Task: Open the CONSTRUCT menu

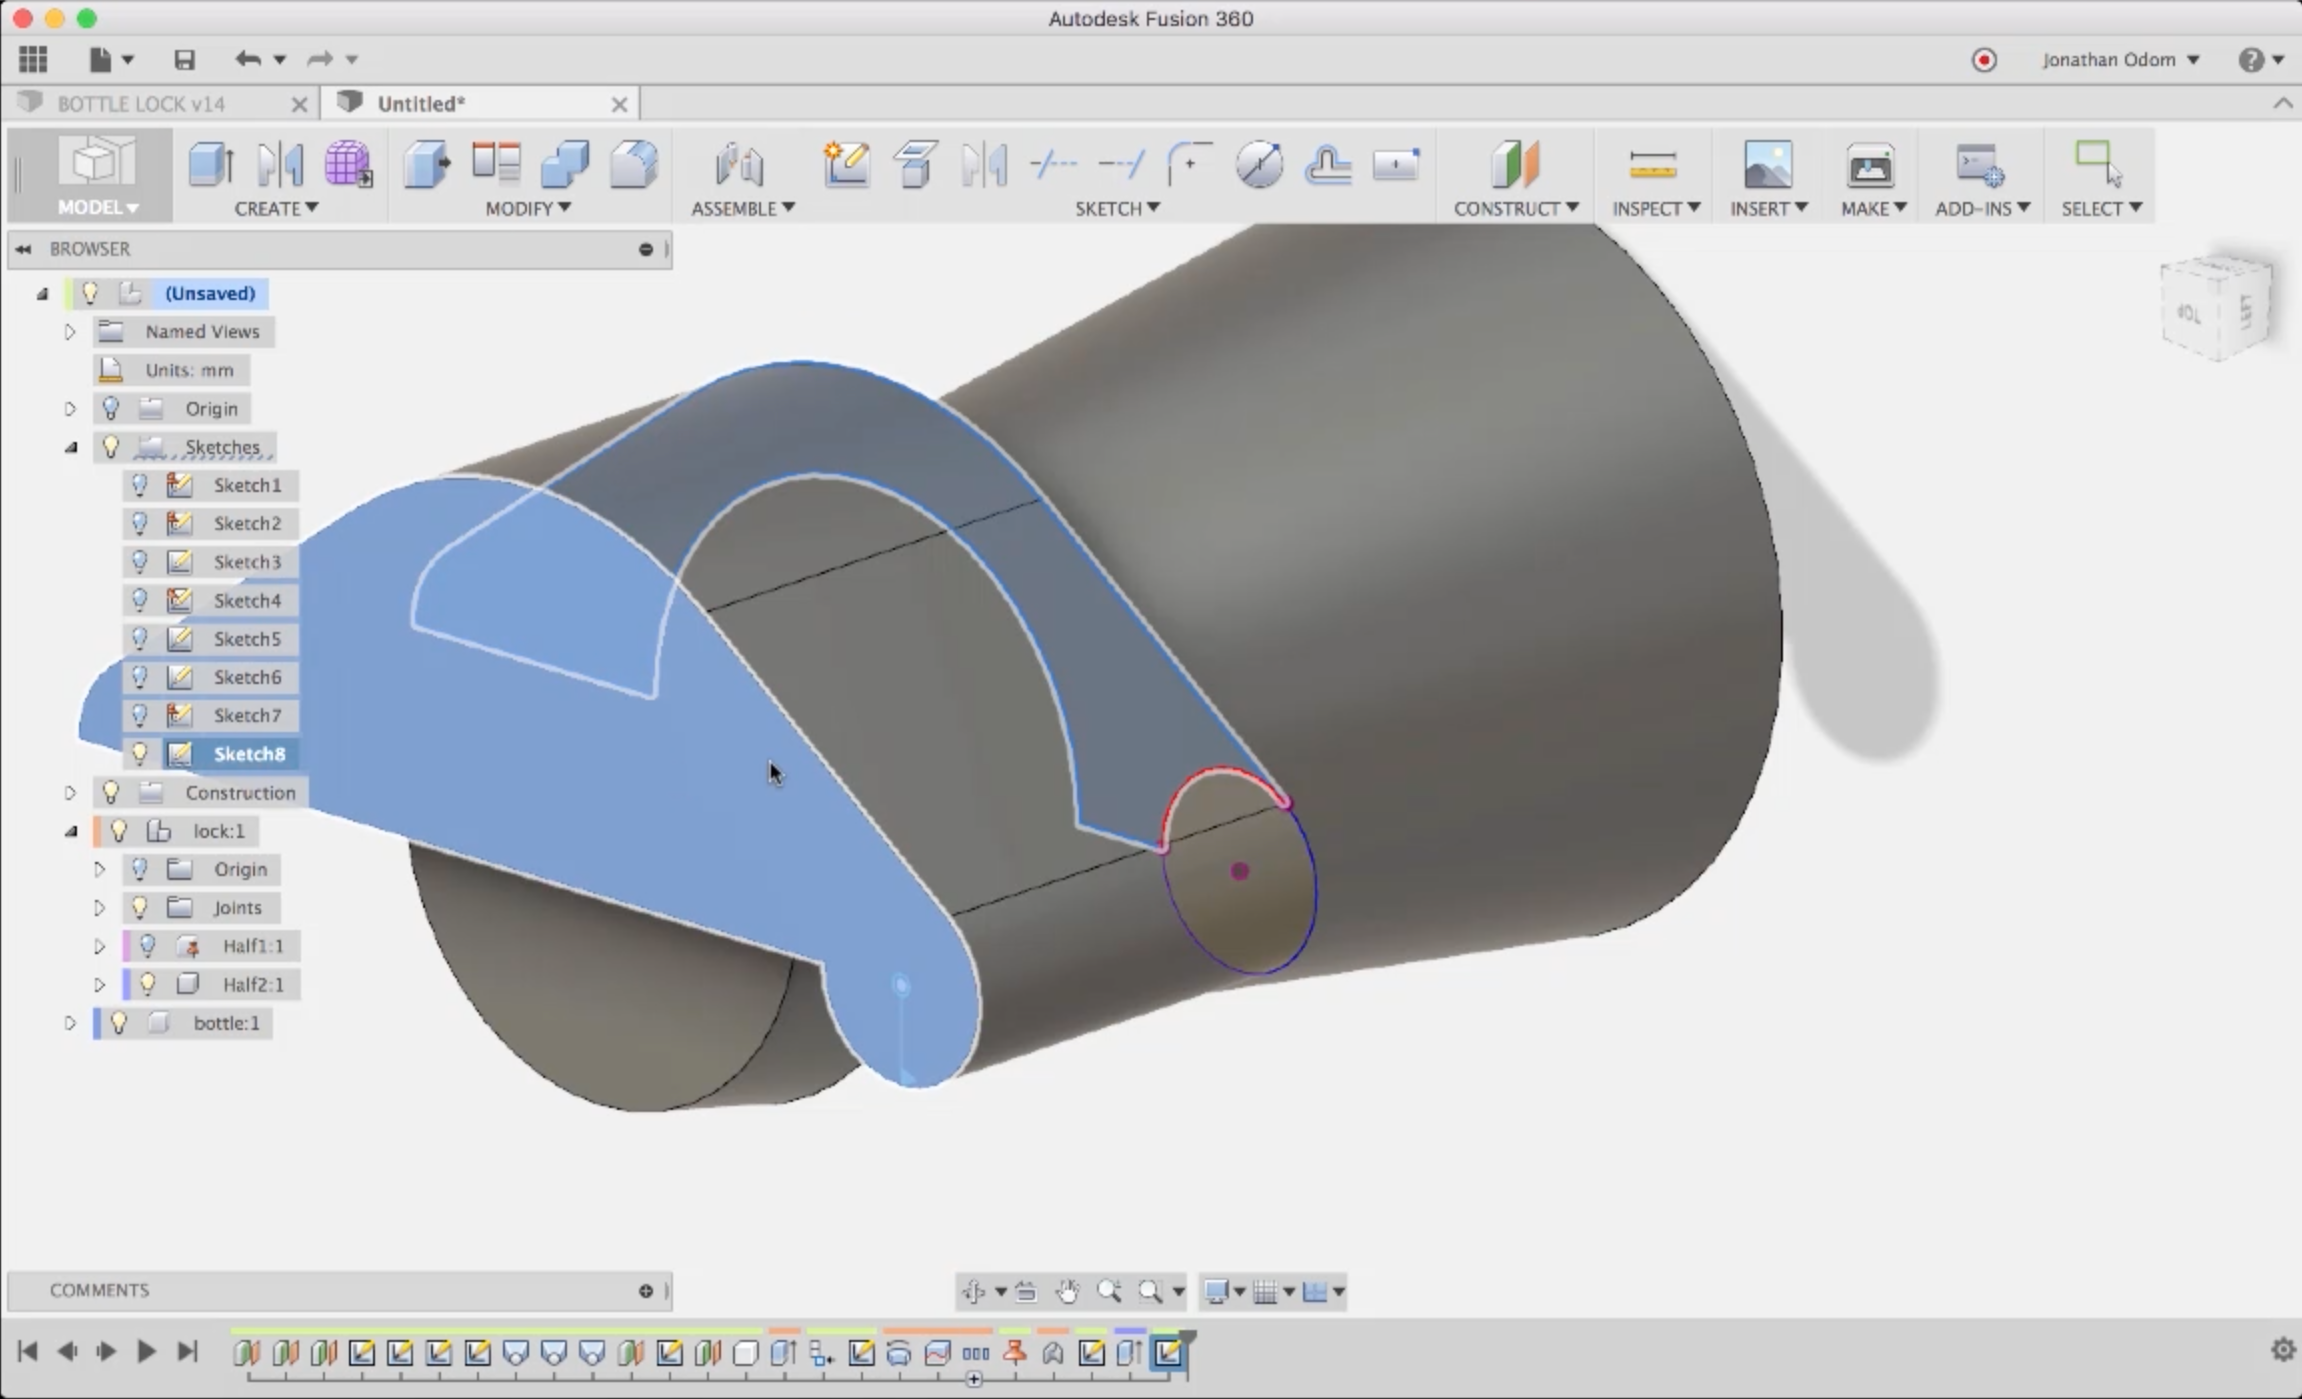Action: click(1515, 208)
